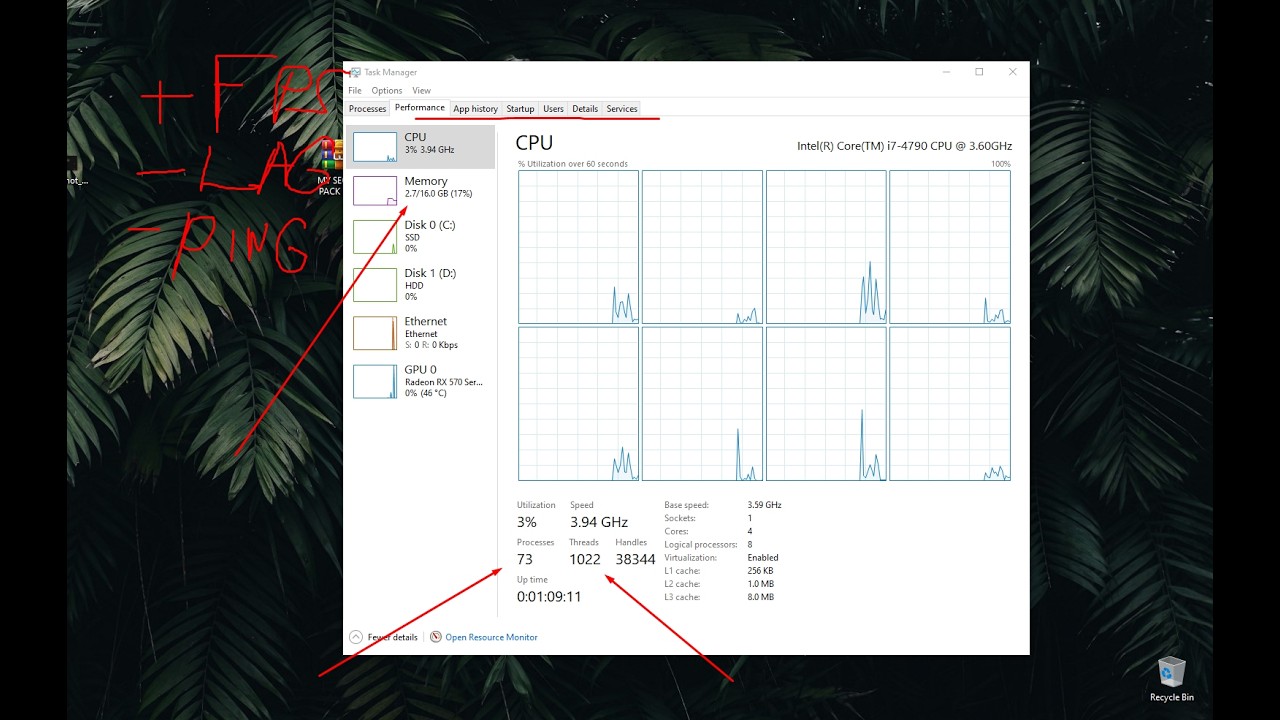1280x720 pixels.
Task: Select the CPU mini graph thumbnail
Action: click(375, 147)
